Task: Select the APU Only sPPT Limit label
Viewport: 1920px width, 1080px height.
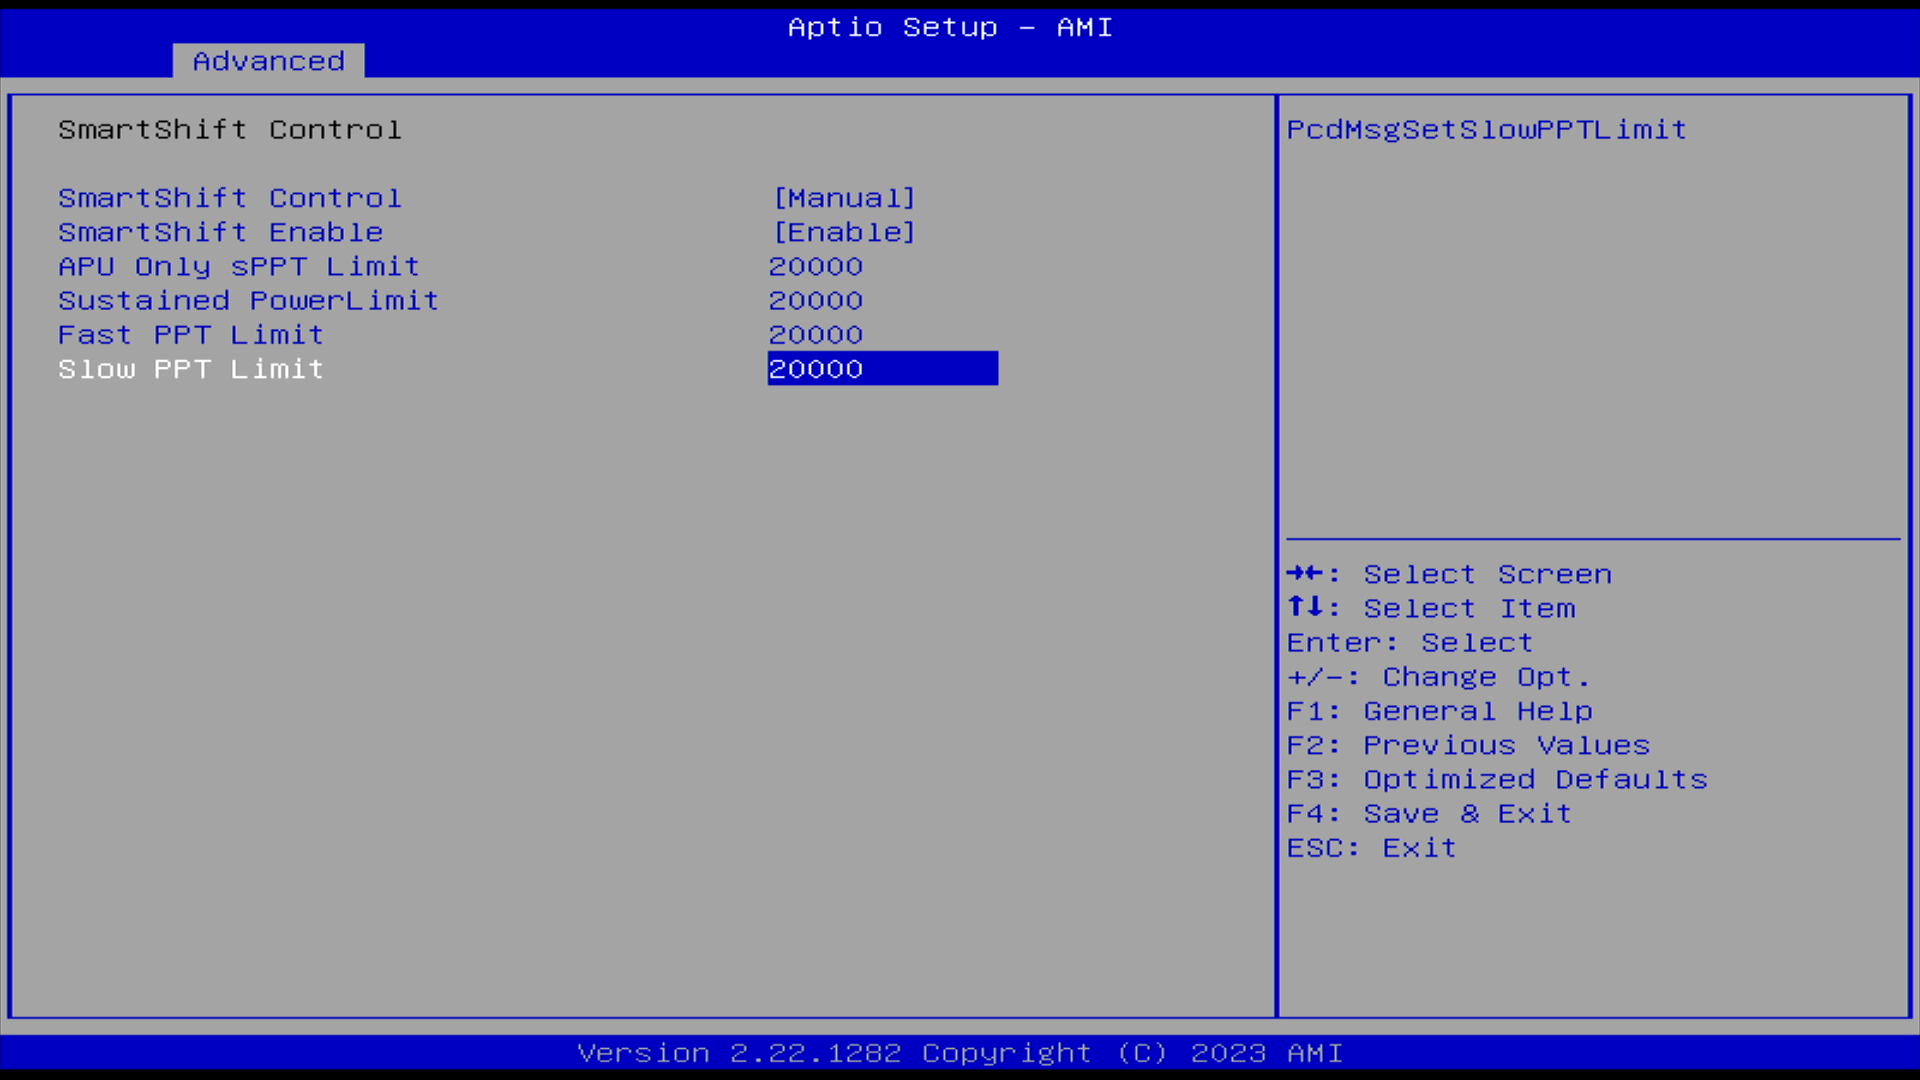Action: pyautogui.click(x=239, y=266)
